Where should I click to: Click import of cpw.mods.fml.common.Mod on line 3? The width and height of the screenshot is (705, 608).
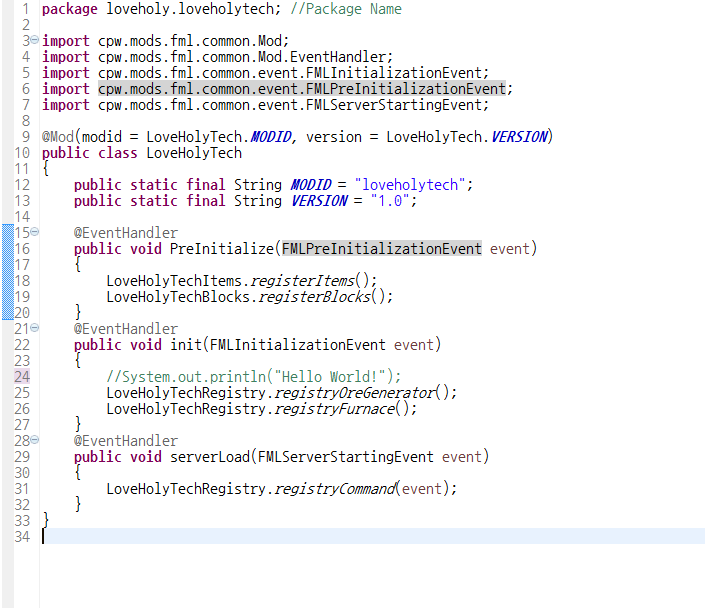tap(190, 41)
